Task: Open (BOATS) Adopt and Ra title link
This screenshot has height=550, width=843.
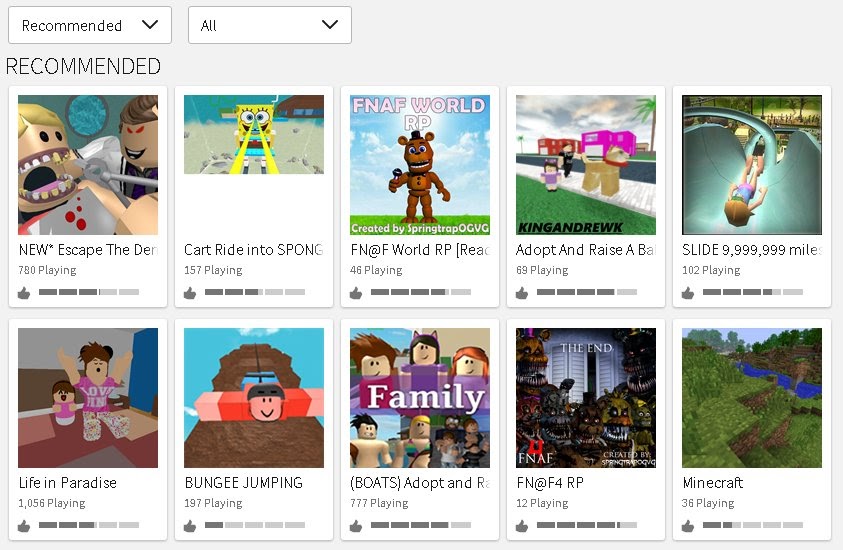Action: pos(420,483)
